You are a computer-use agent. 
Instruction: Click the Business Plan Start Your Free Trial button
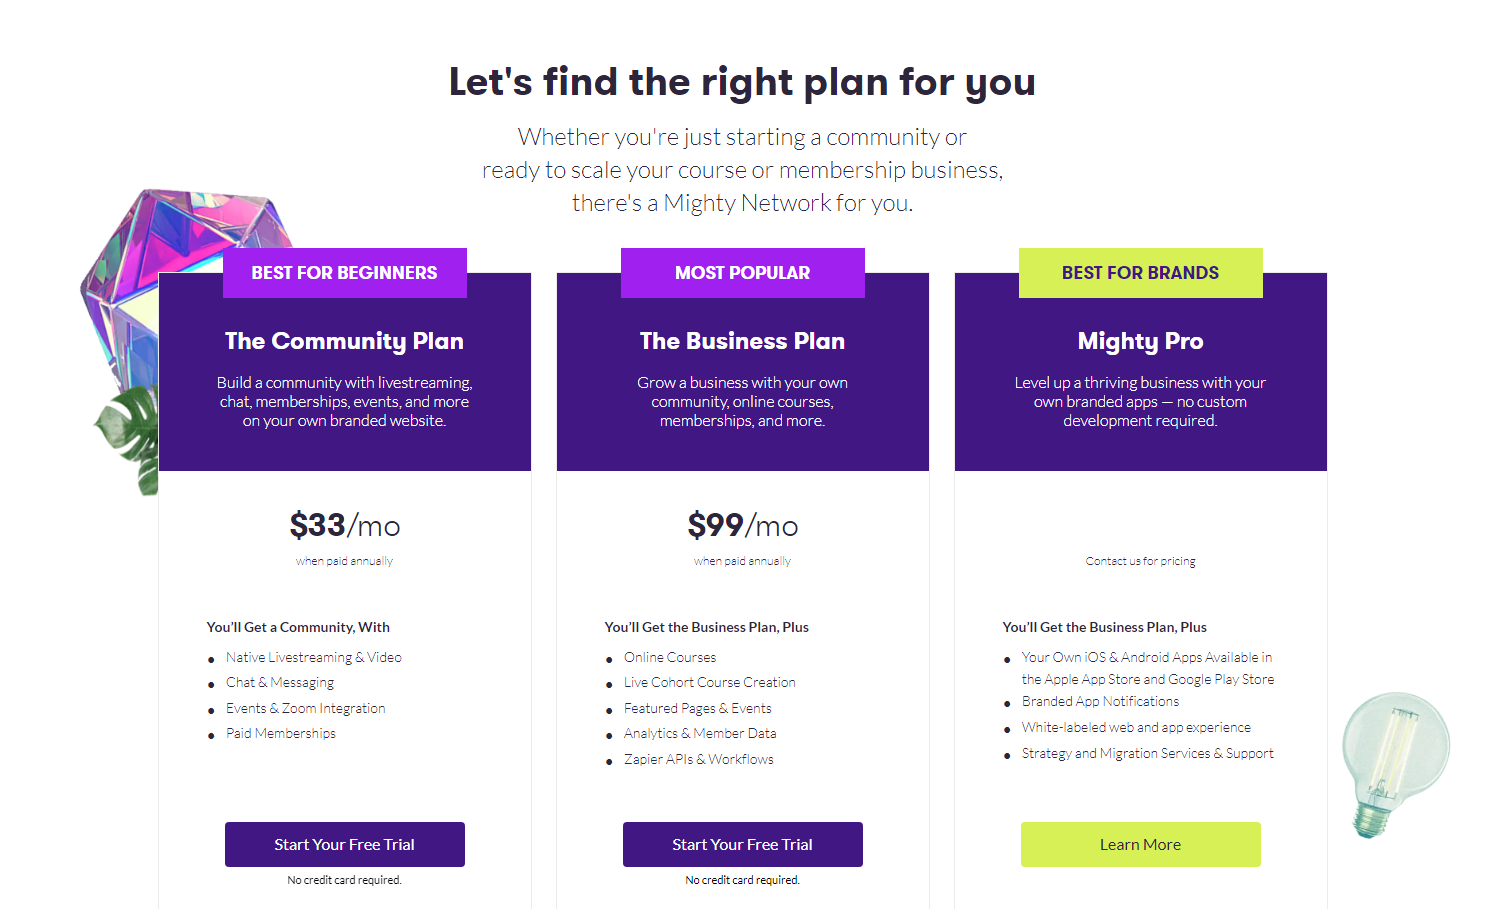click(742, 844)
